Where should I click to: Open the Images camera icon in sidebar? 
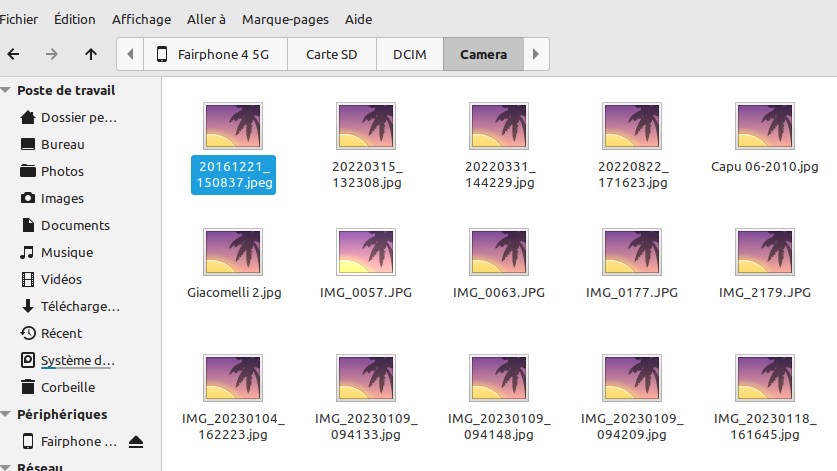[28, 198]
